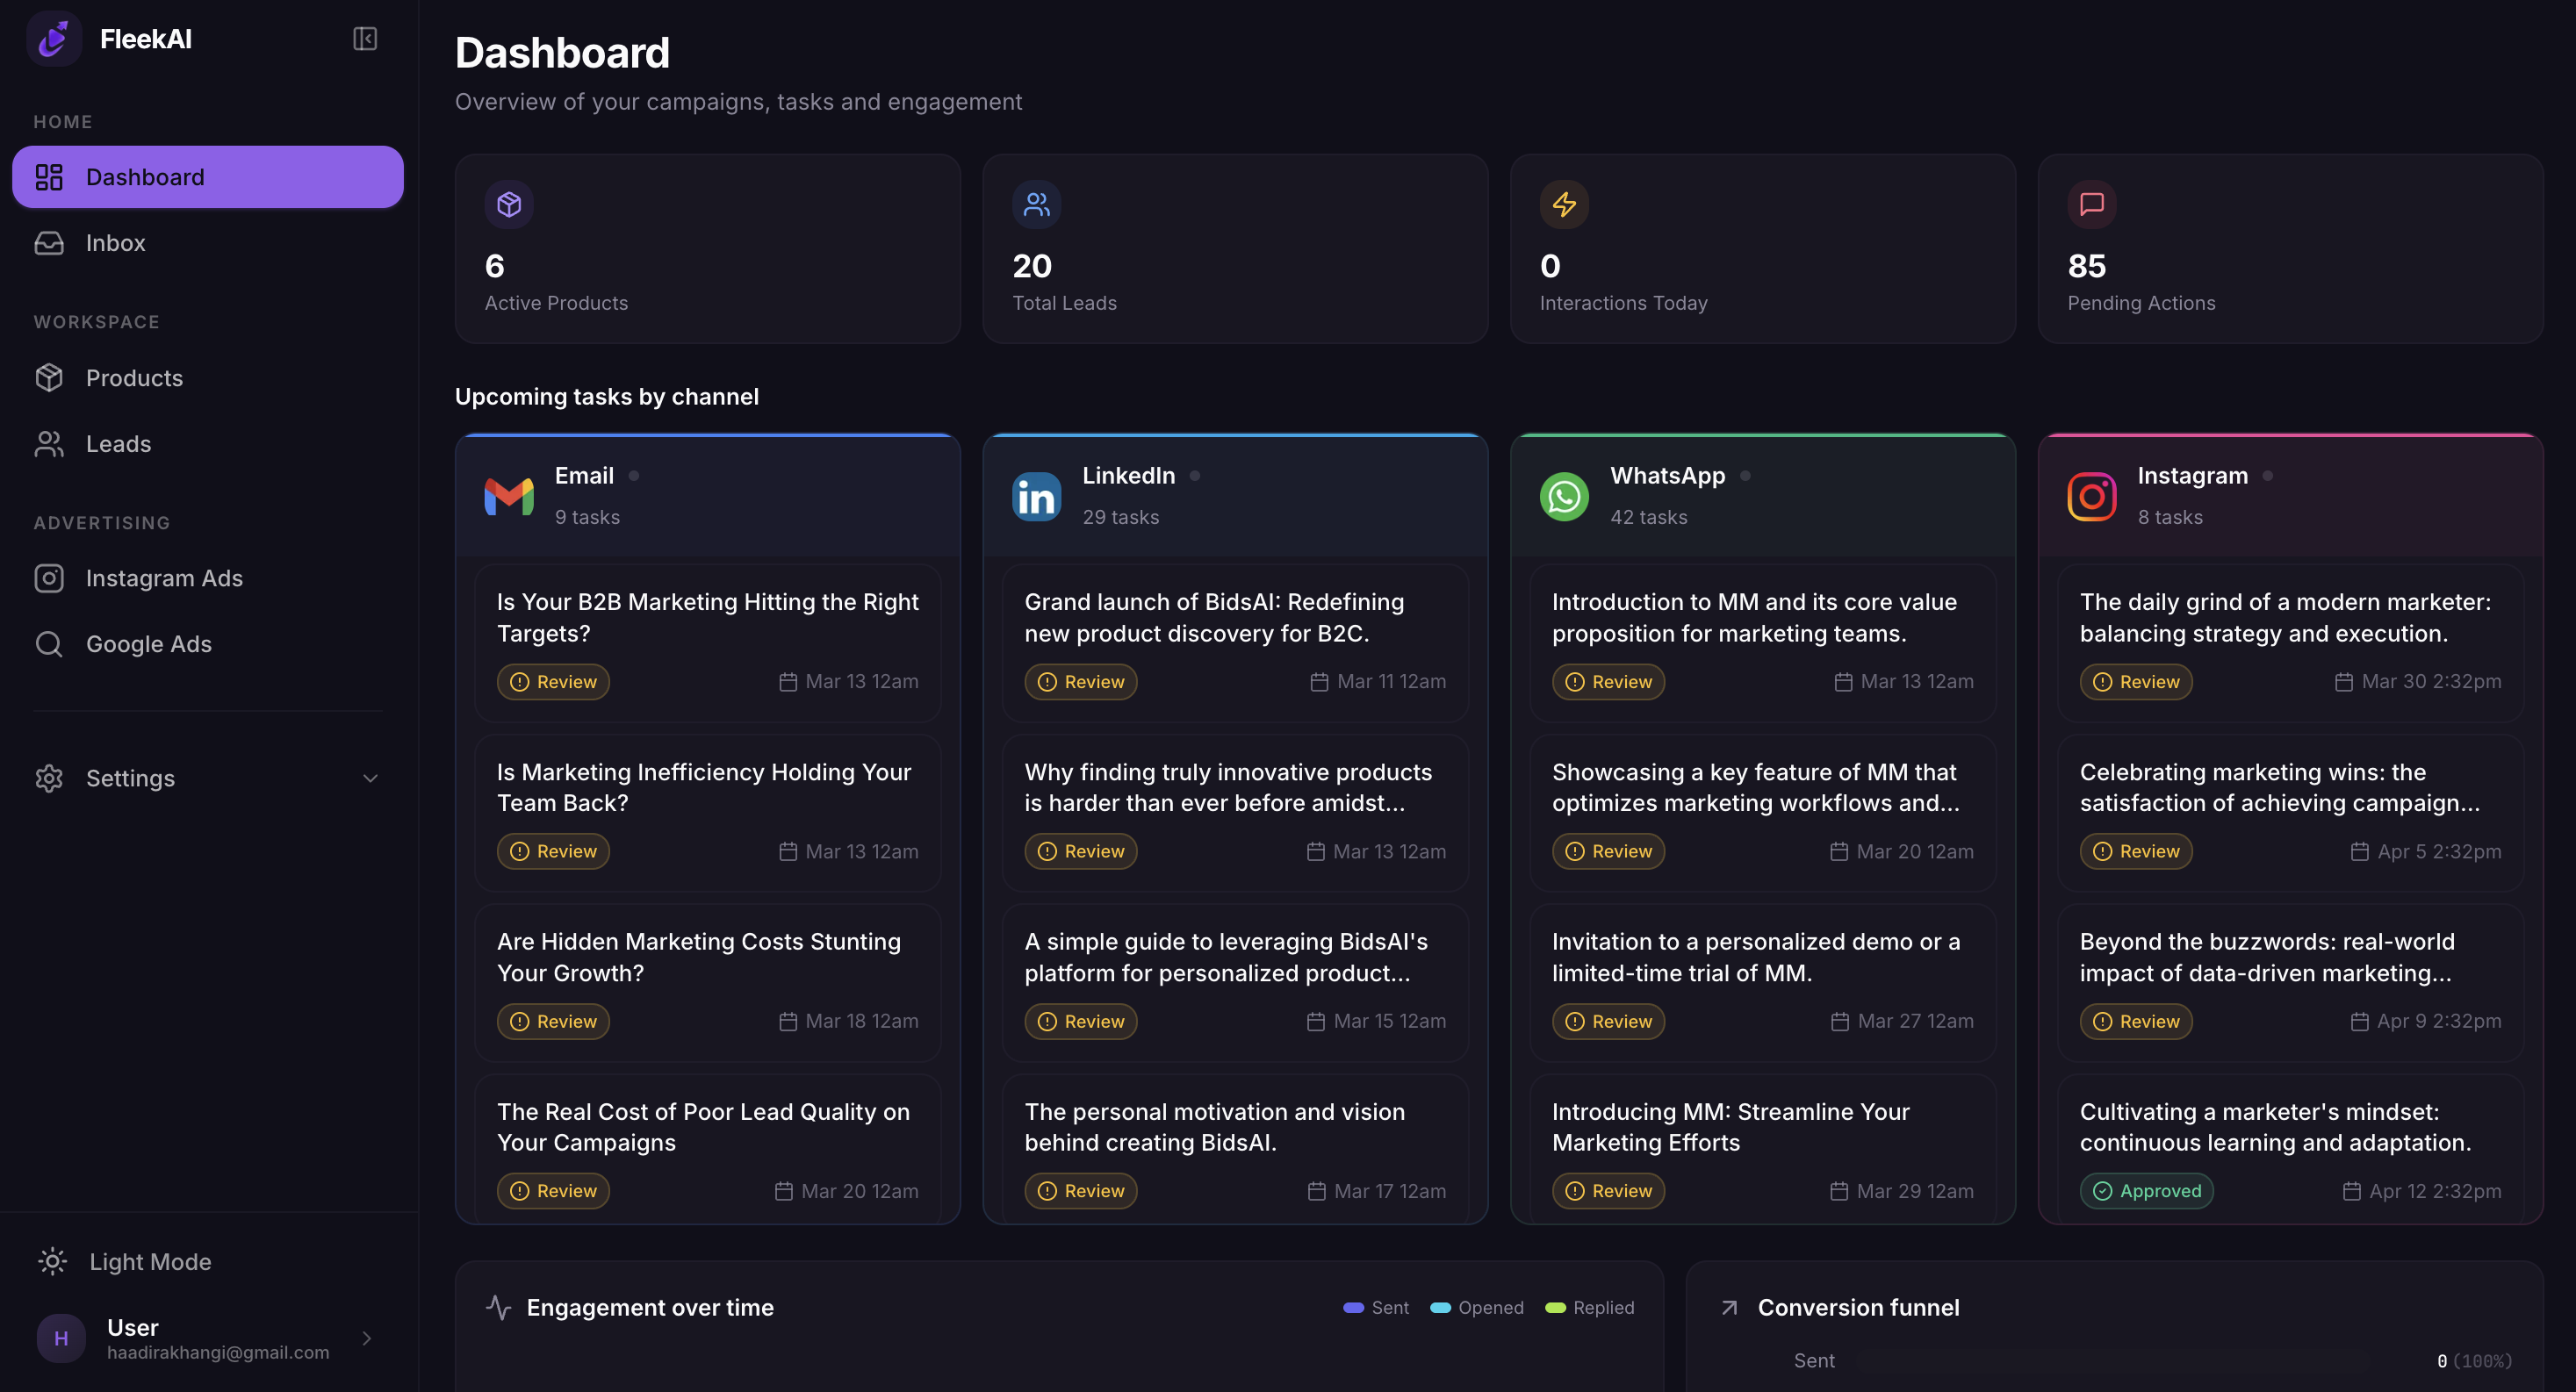
Task: Click the Gmail Email channel icon
Action: (x=509, y=496)
